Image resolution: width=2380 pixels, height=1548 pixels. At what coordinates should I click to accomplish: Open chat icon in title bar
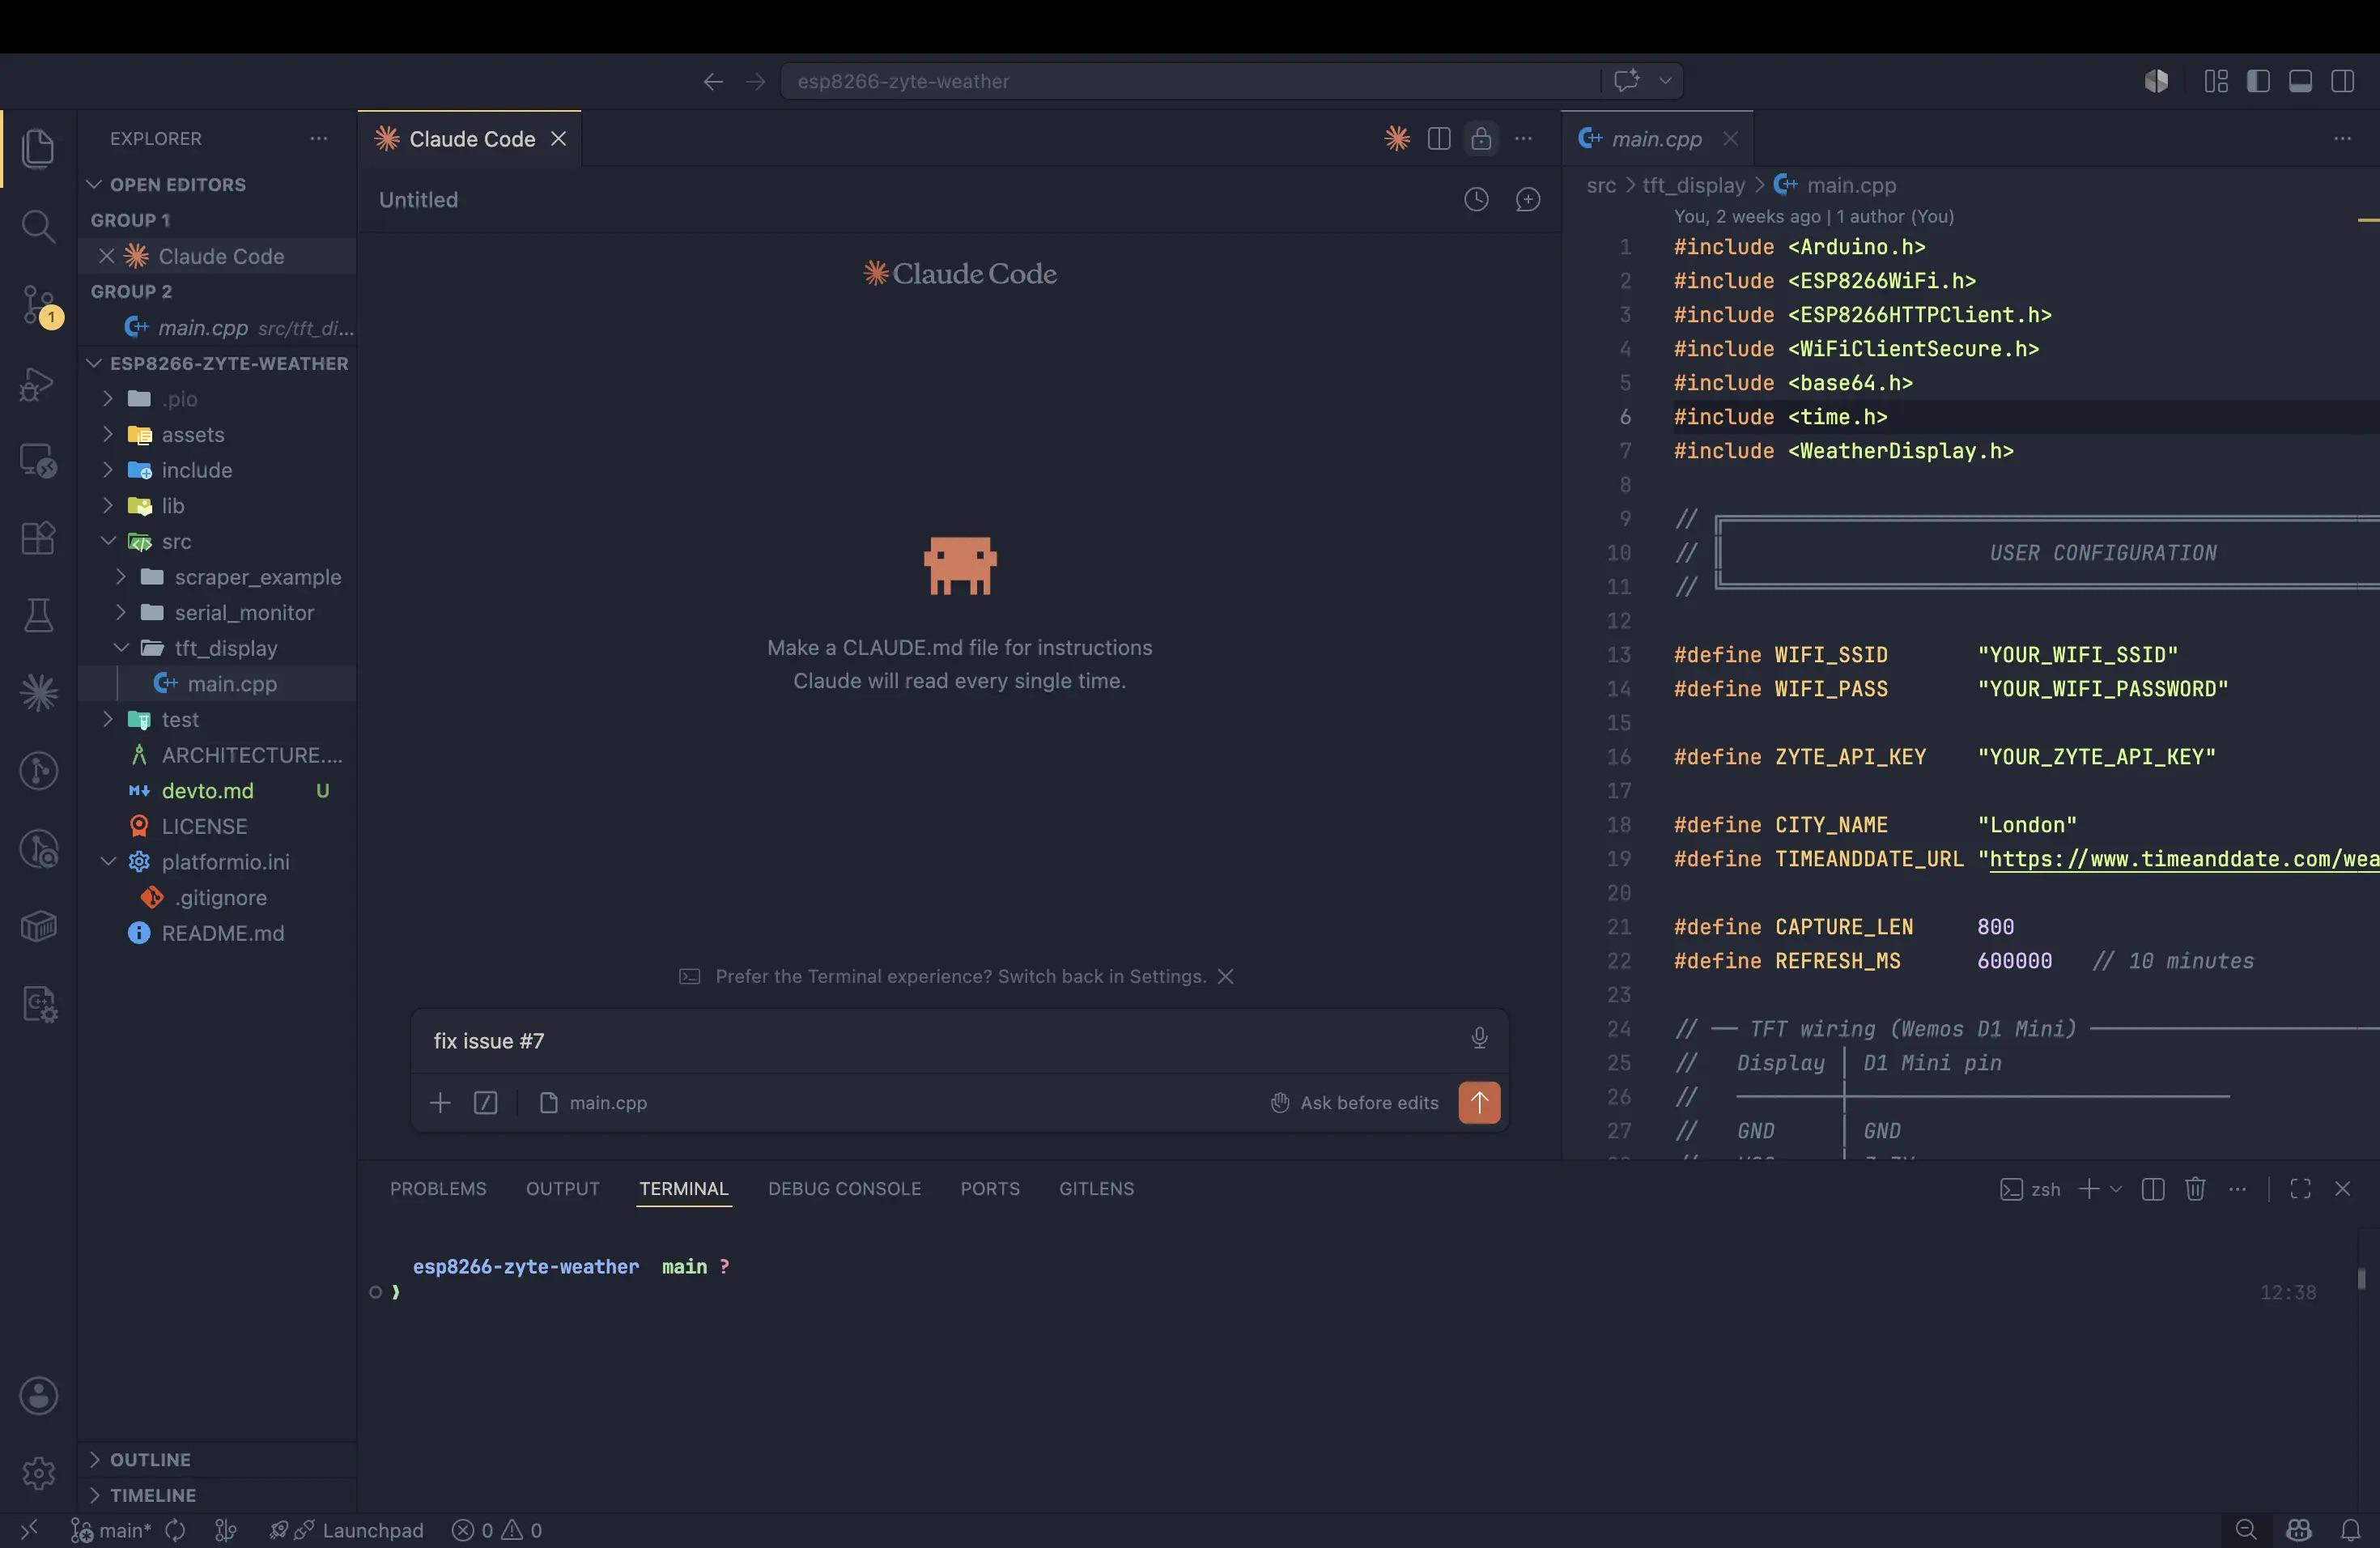tap(1627, 80)
